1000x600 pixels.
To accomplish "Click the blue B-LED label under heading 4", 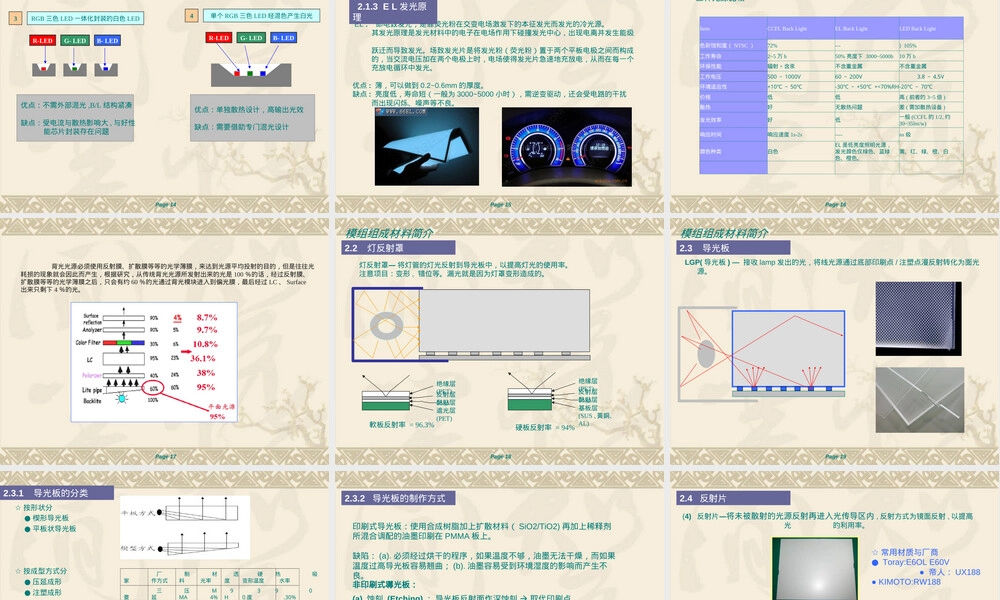I will [283, 38].
